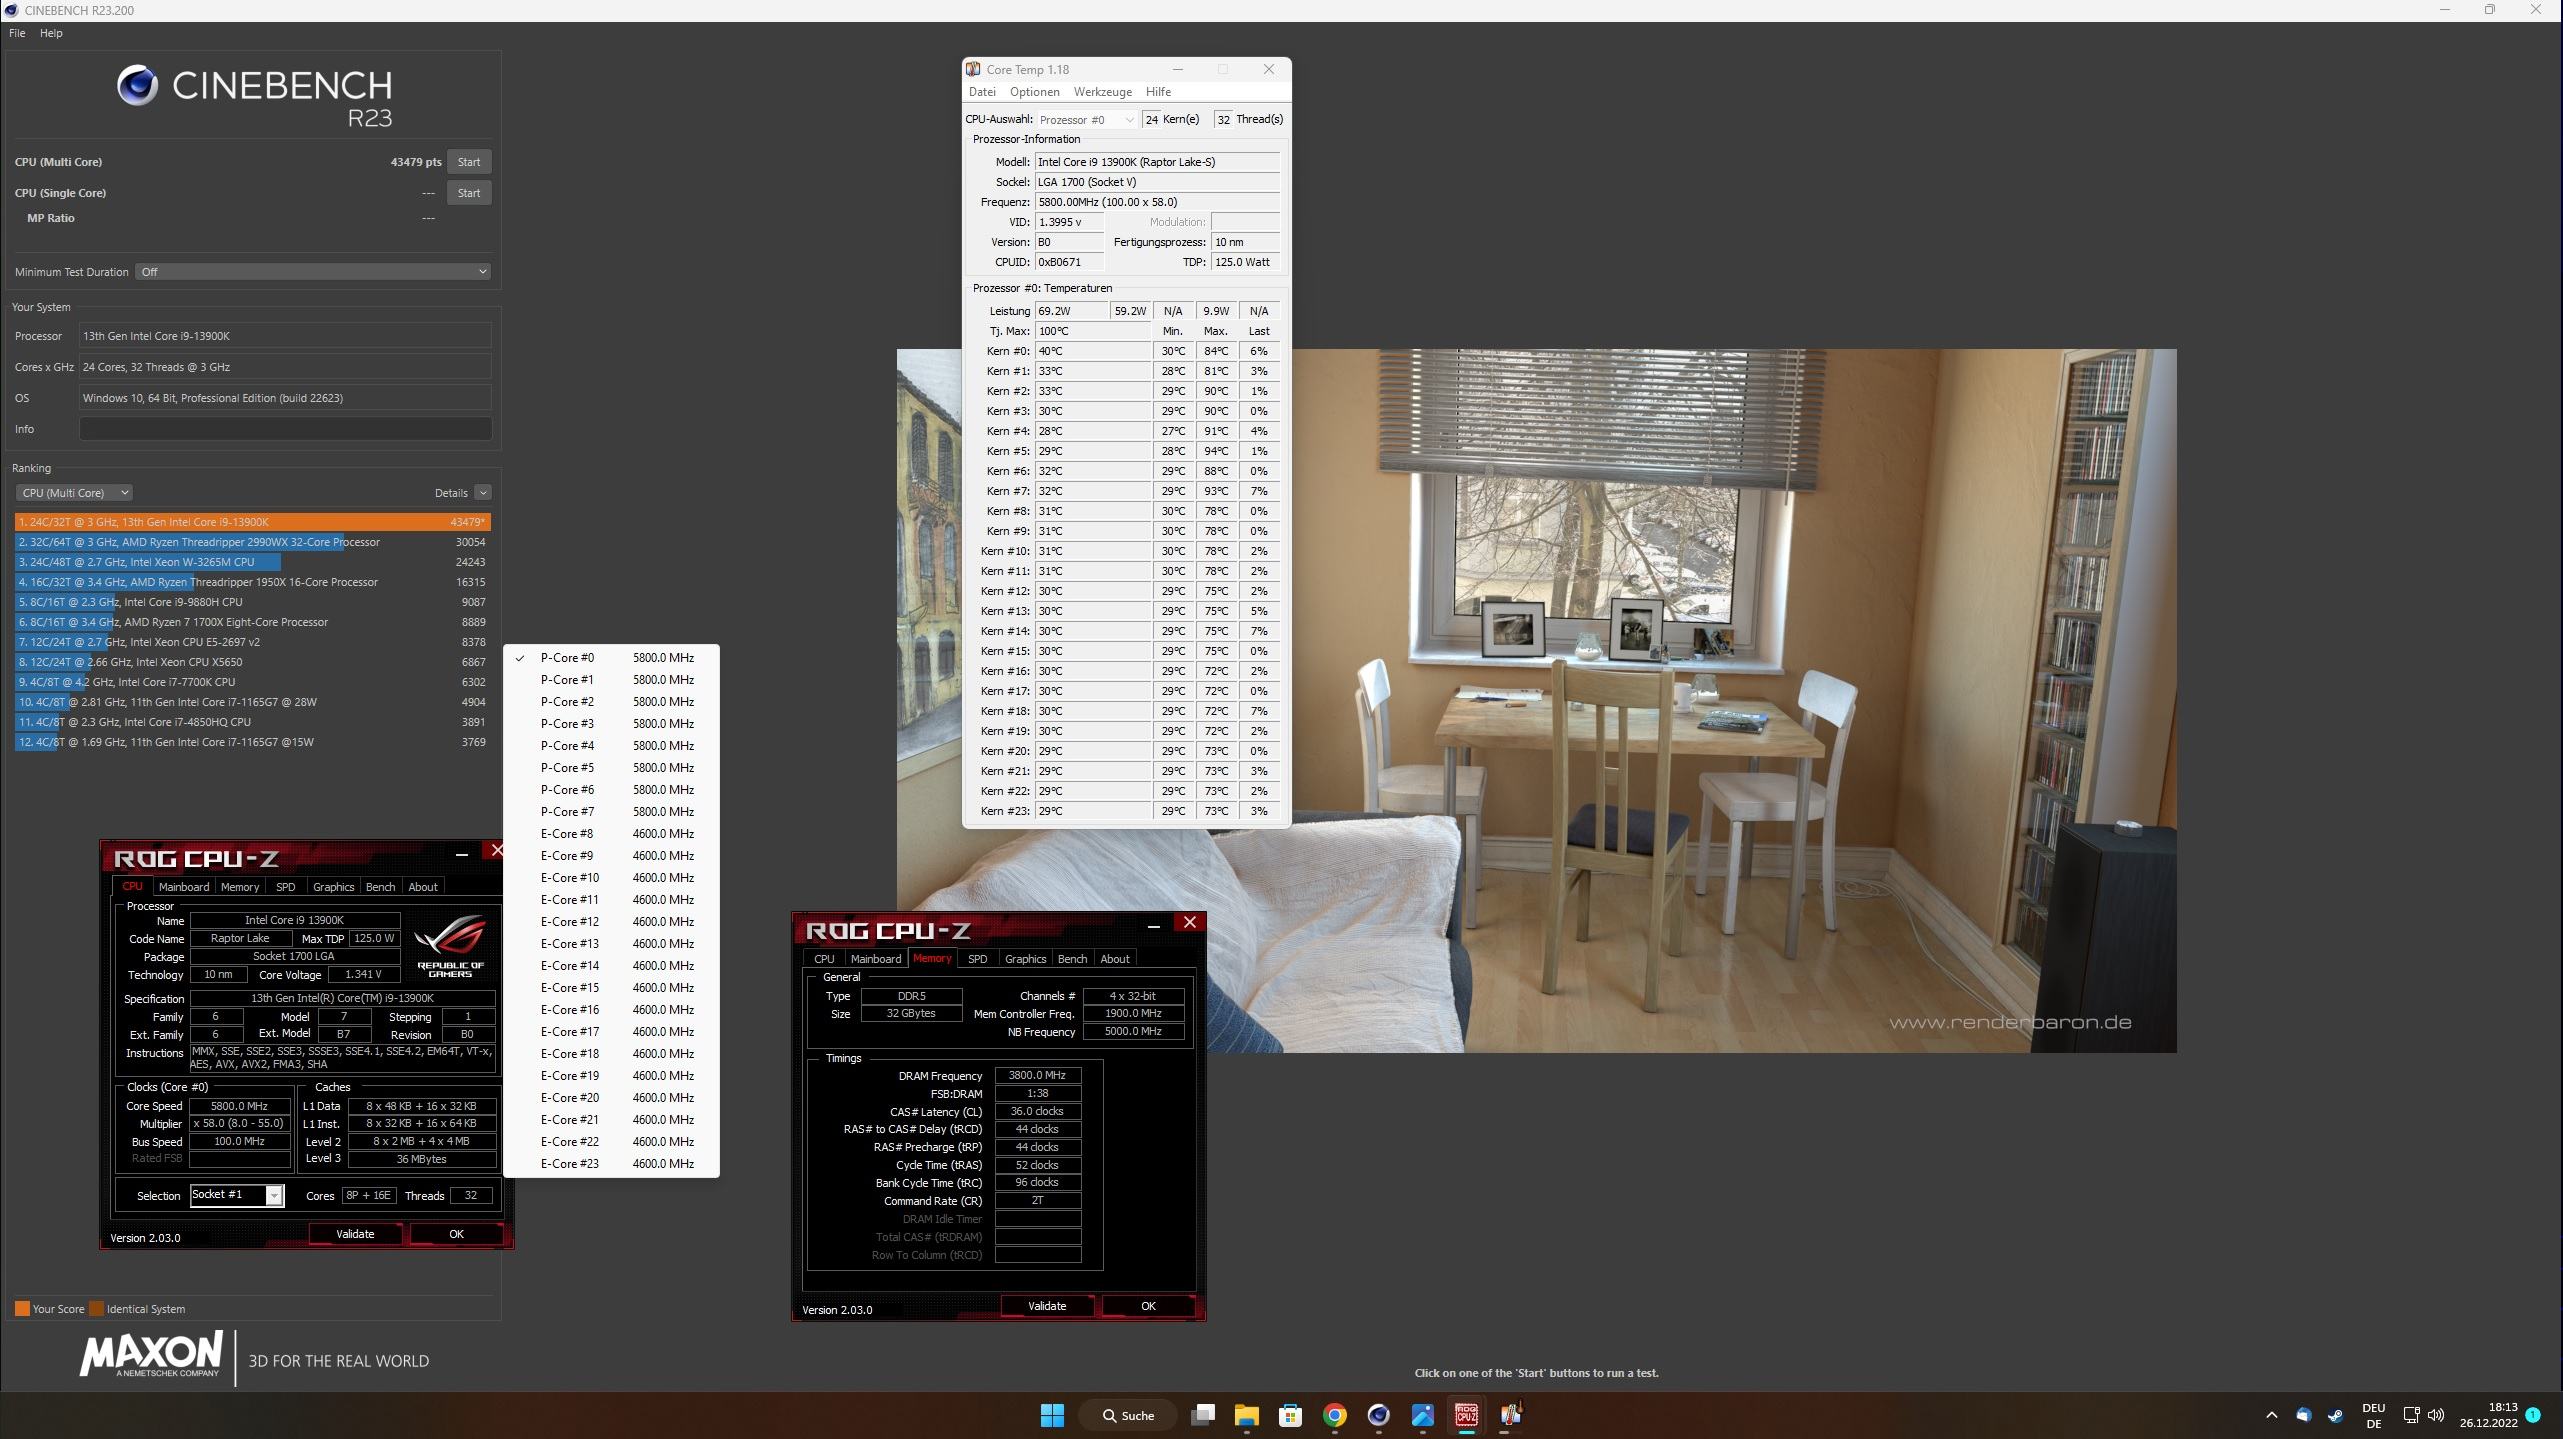This screenshot has height=1439, width=2563.
Task: Start the CPU Single Core test
Action: point(468,193)
